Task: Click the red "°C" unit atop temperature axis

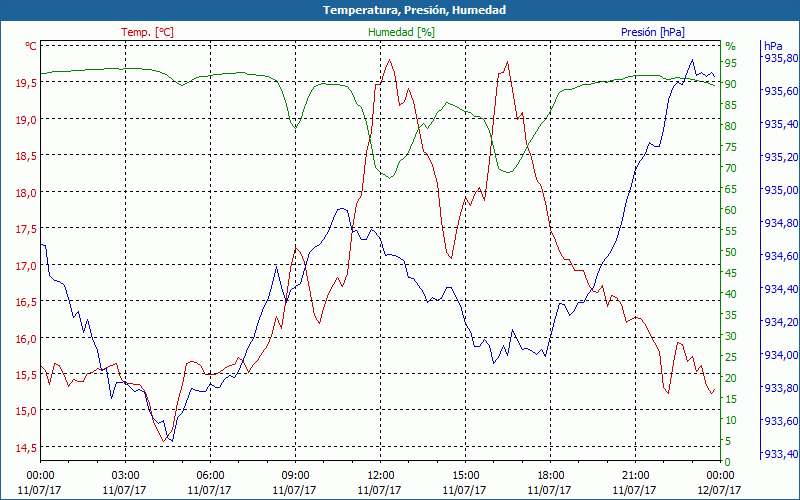Action: pos(31,46)
